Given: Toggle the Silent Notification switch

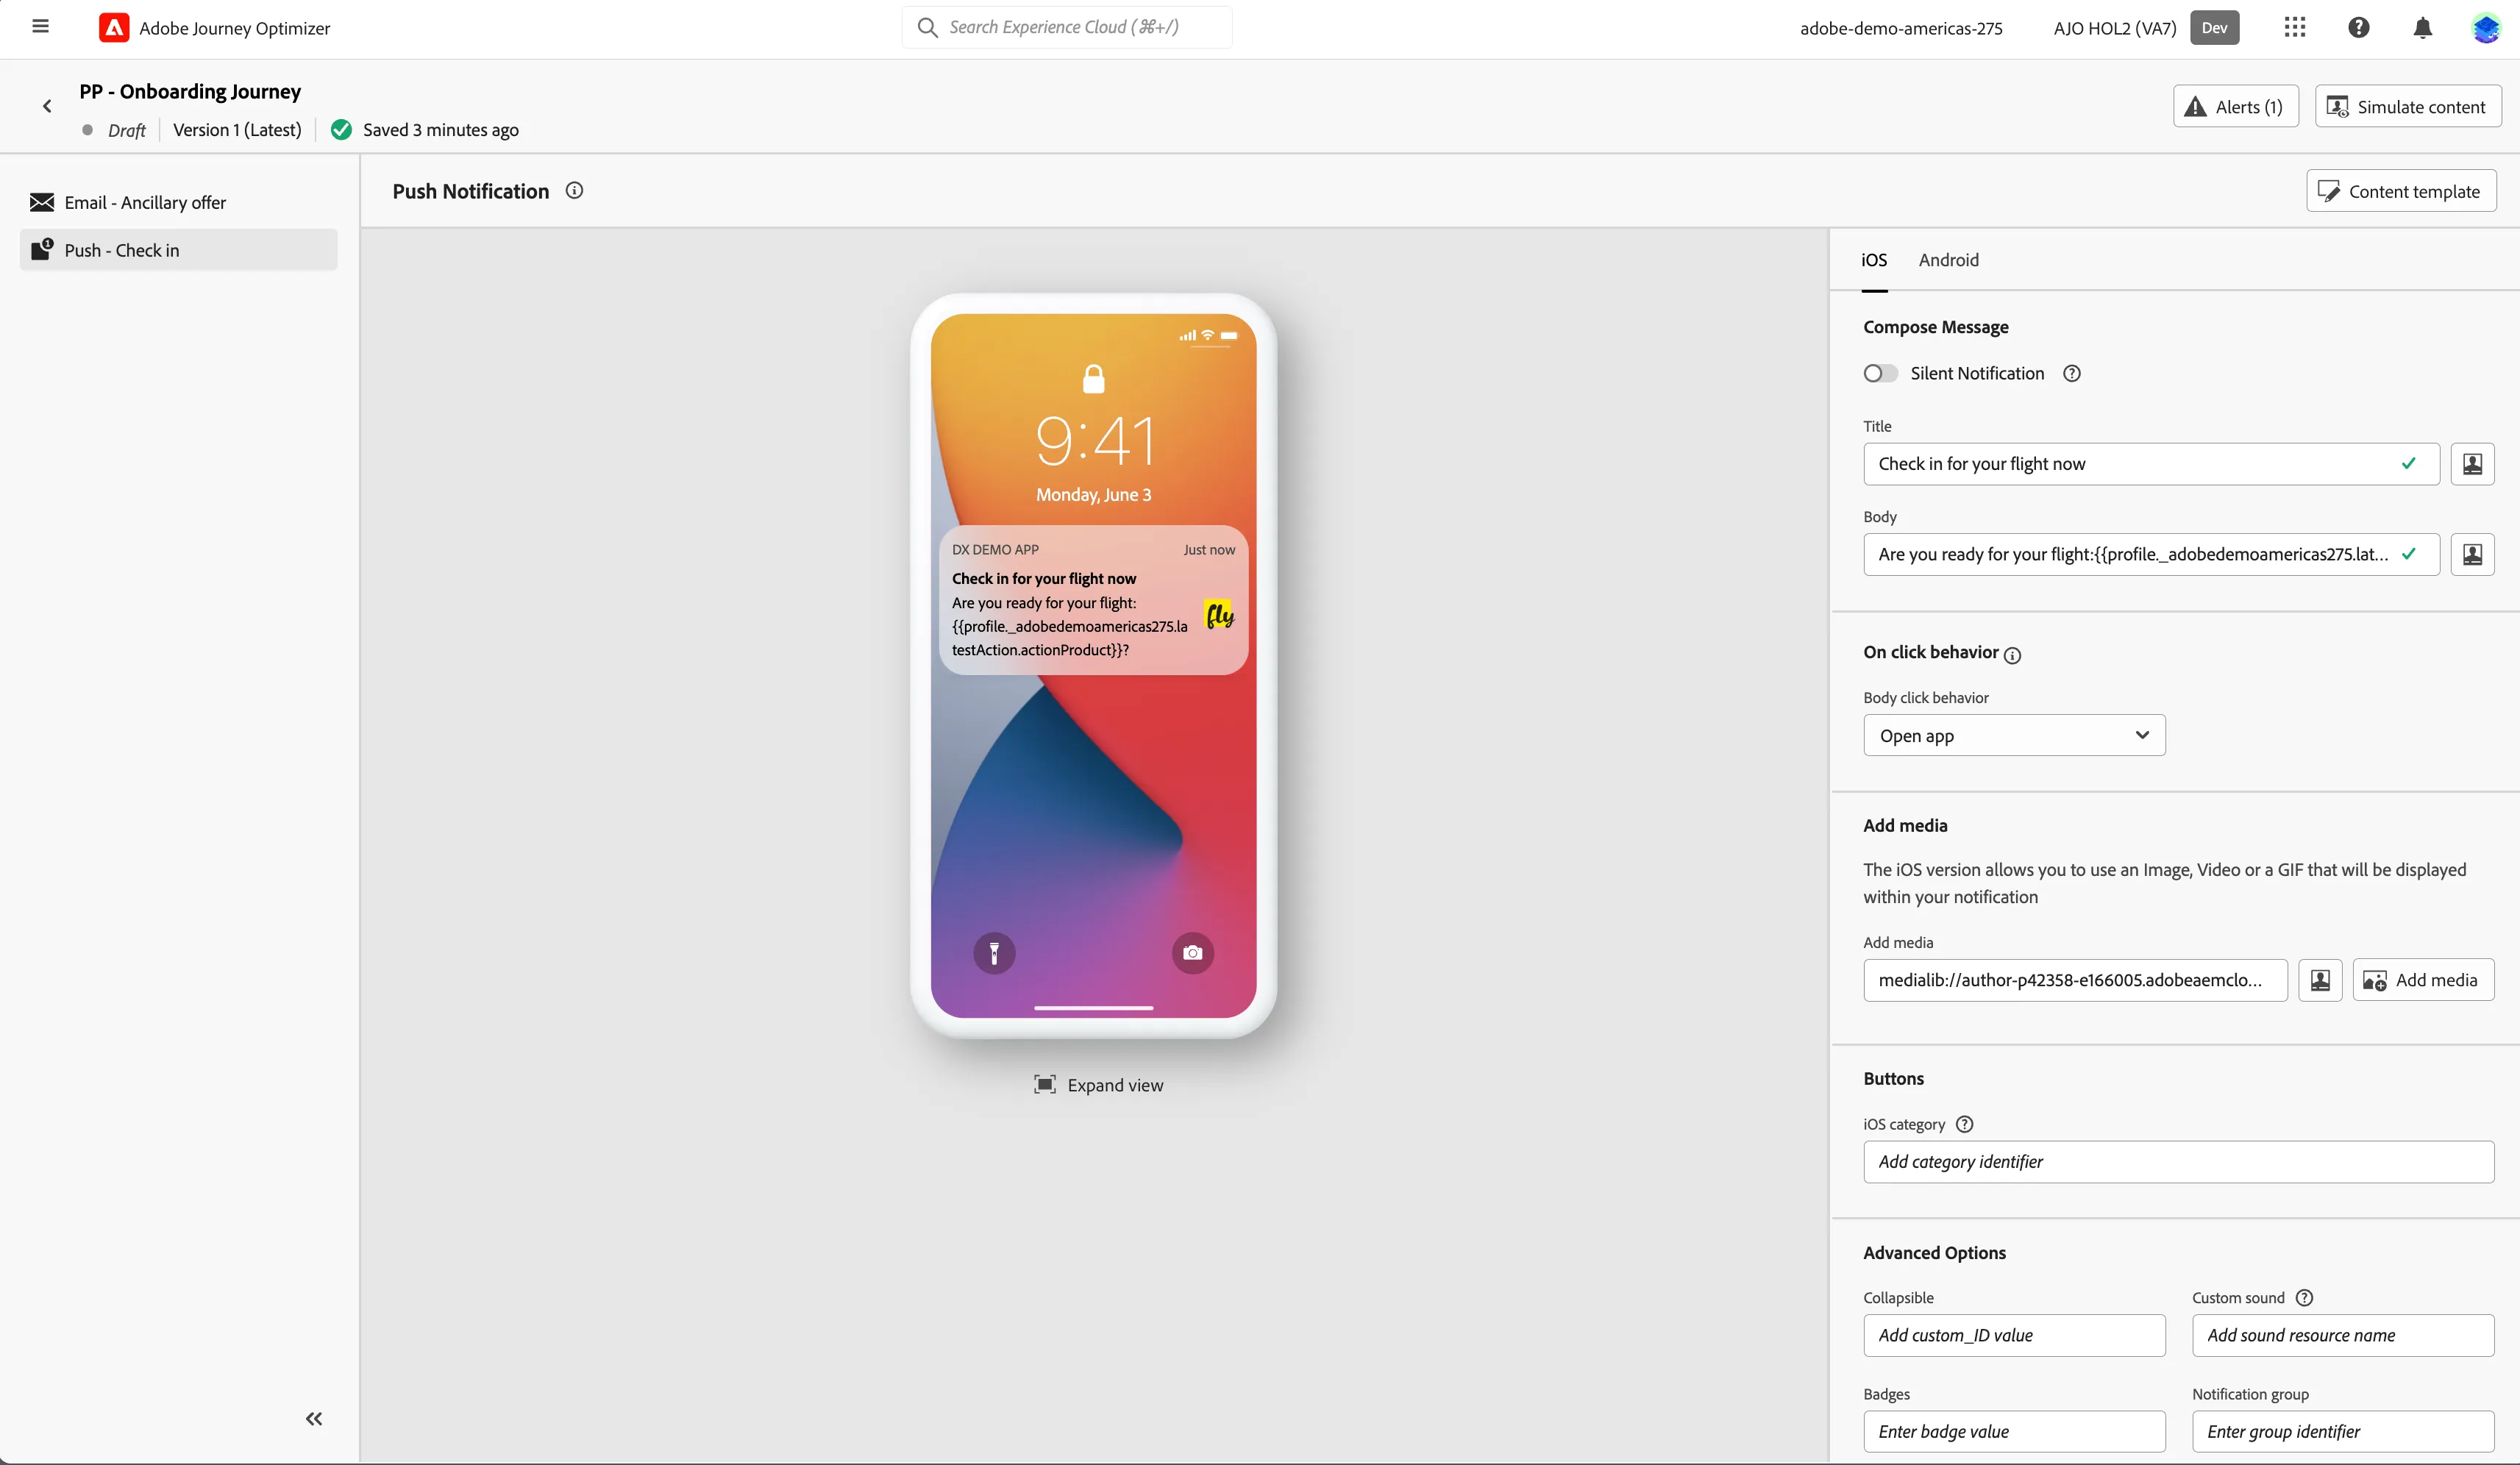Looking at the screenshot, I should click(x=1880, y=373).
